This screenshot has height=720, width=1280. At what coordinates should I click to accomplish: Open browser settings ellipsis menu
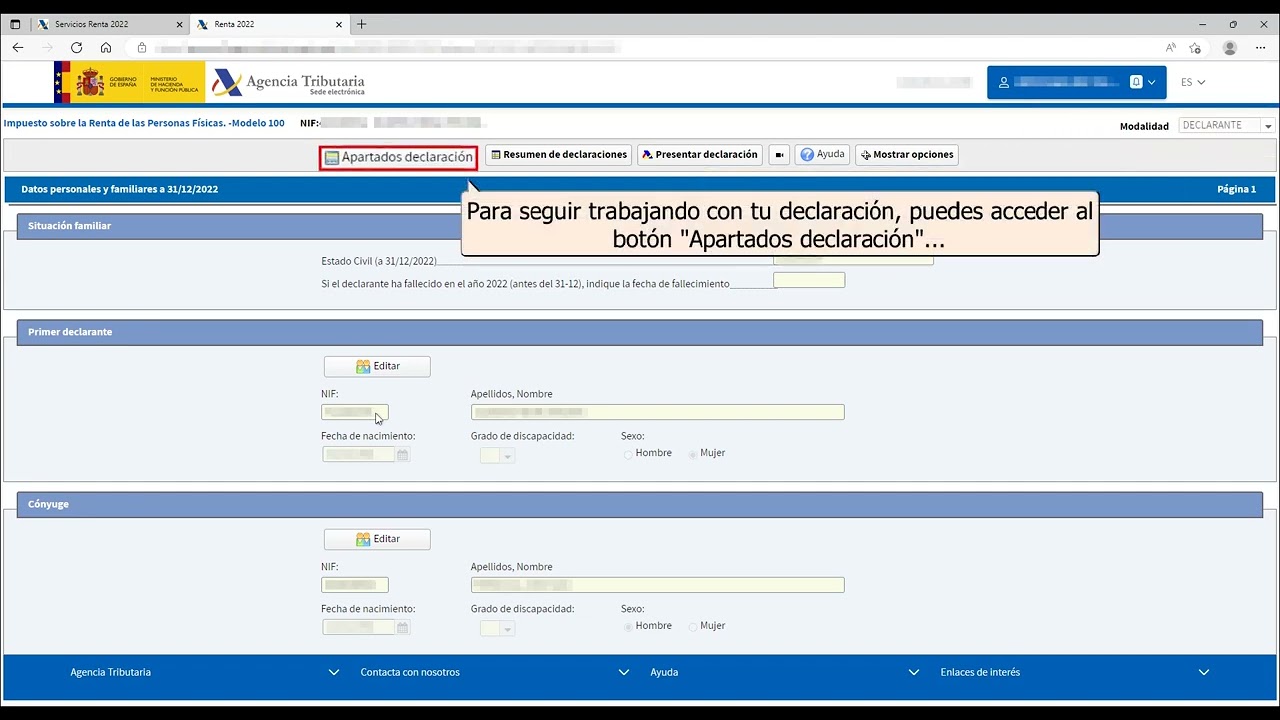(x=1260, y=48)
